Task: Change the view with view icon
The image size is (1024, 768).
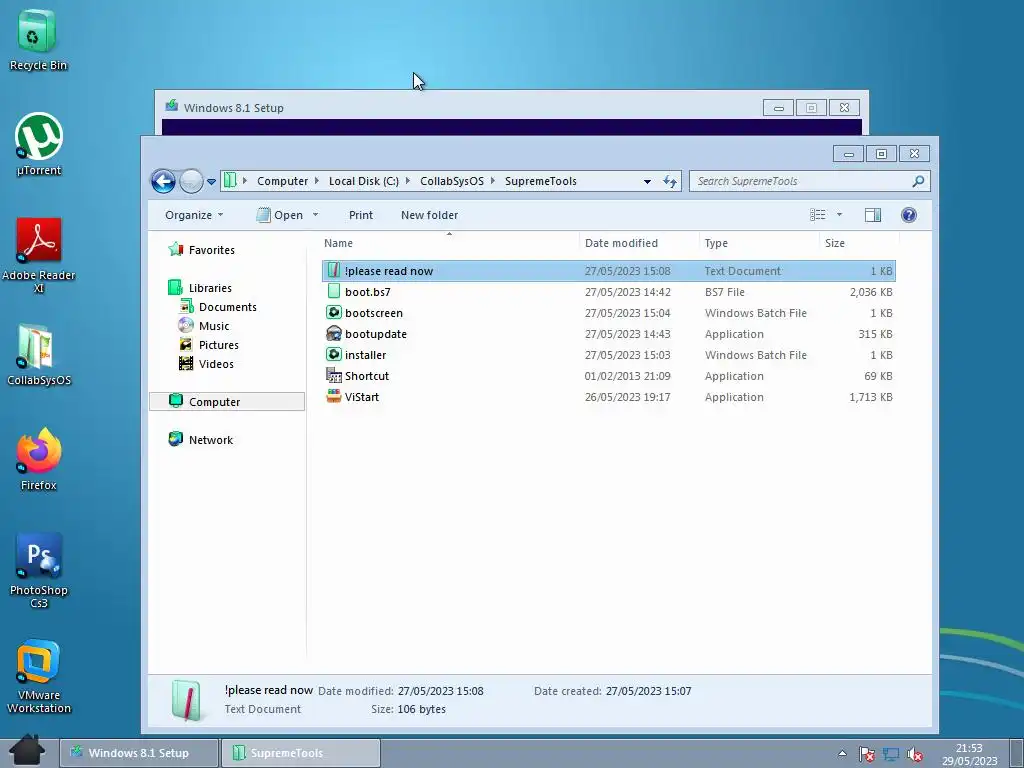Action: [818, 215]
